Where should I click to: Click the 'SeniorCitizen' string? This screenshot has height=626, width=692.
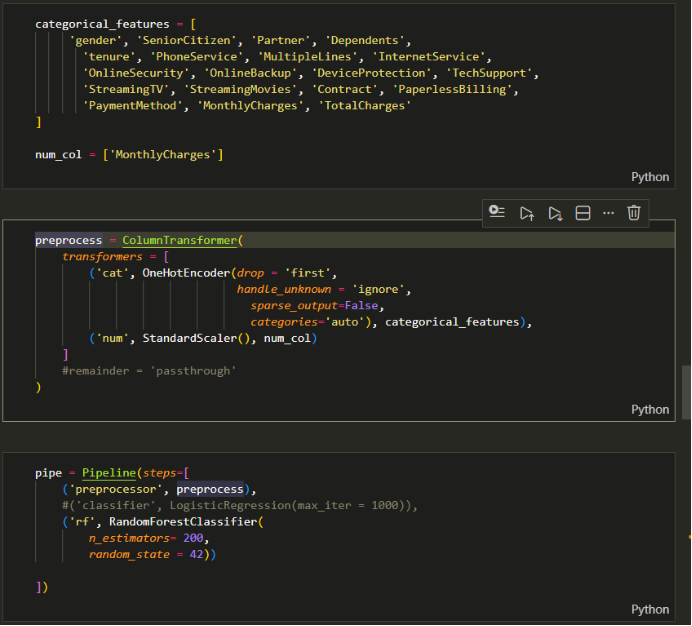click(x=189, y=41)
